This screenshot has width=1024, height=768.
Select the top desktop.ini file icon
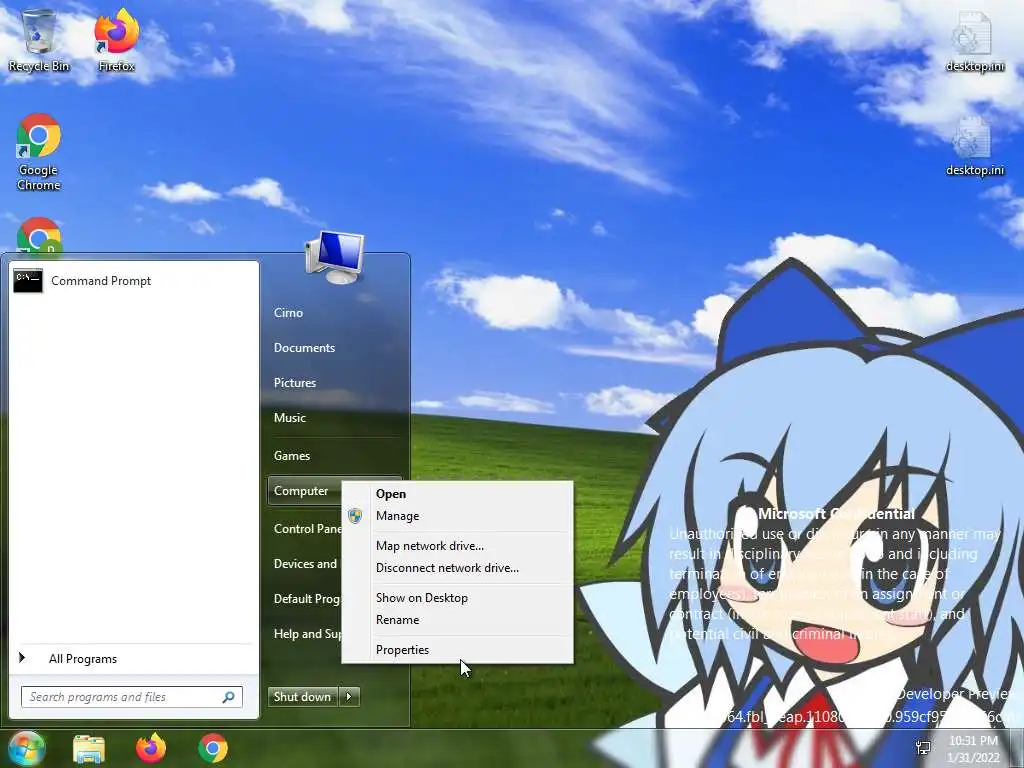click(x=974, y=33)
